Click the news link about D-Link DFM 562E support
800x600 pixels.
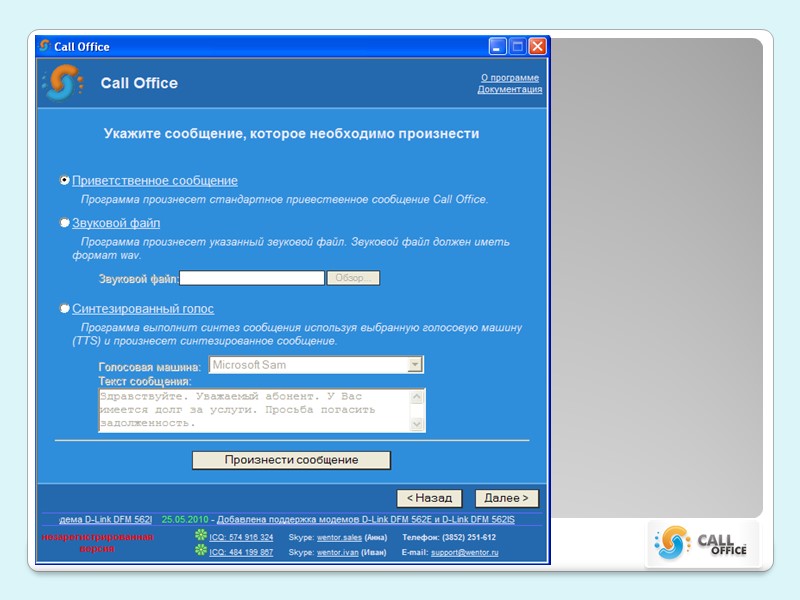point(366,519)
